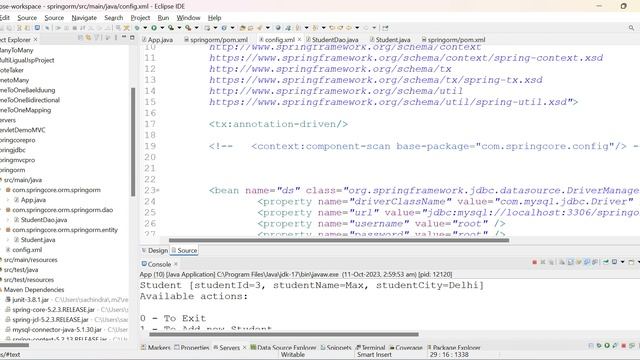The width and height of the screenshot is (640, 360).
Task: Open the Run button's dropdown arrow
Action: click(162, 28)
